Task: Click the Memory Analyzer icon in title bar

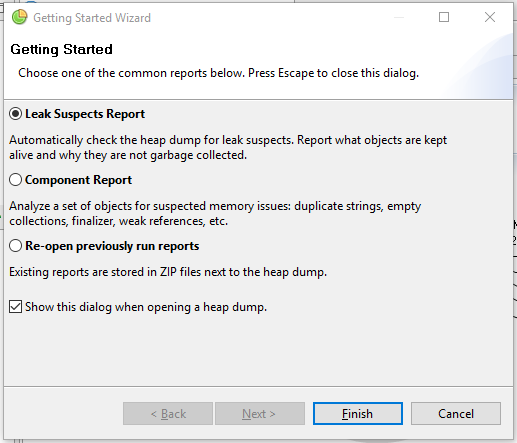Action: pos(19,17)
